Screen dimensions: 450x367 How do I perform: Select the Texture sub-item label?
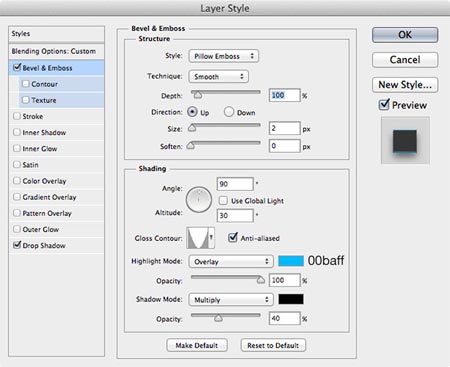[x=44, y=100]
